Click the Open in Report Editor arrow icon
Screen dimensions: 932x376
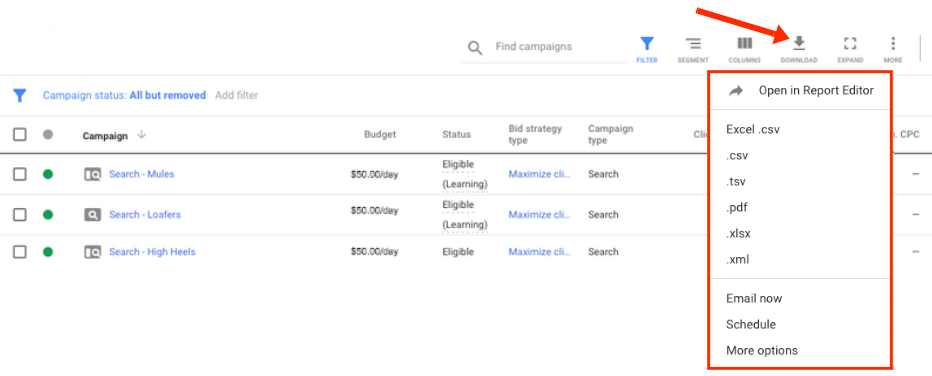point(736,90)
